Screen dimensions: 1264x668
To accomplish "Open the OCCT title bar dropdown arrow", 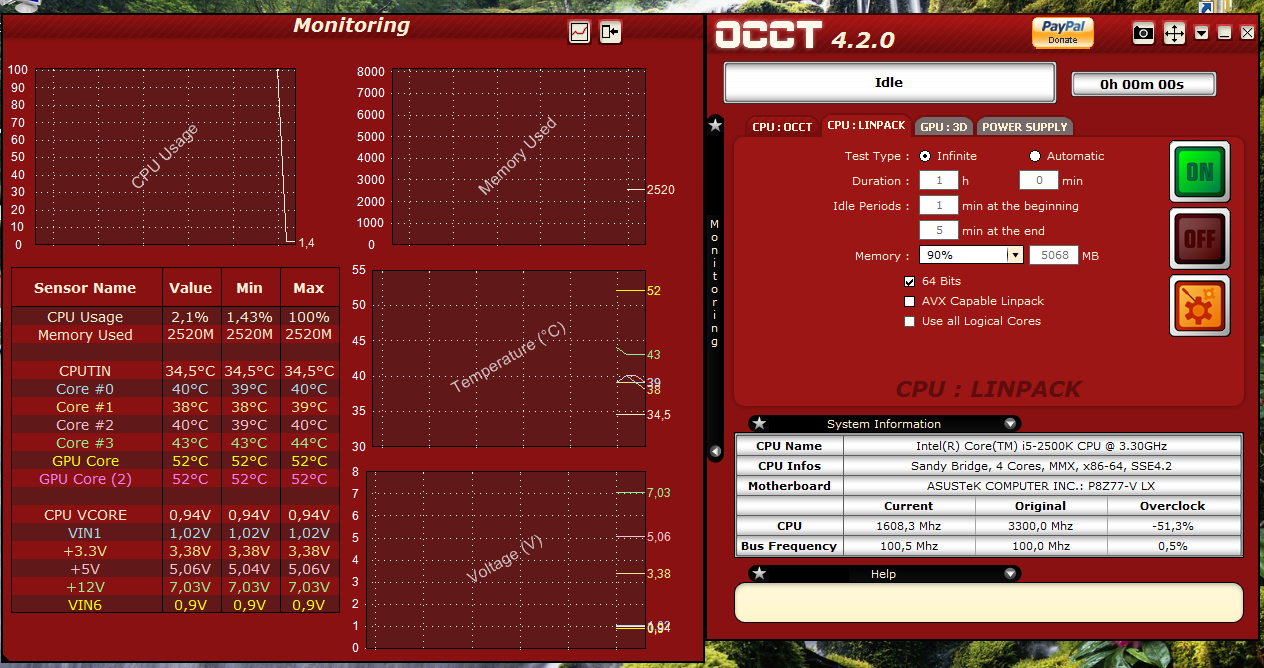I will [x=1202, y=33].
